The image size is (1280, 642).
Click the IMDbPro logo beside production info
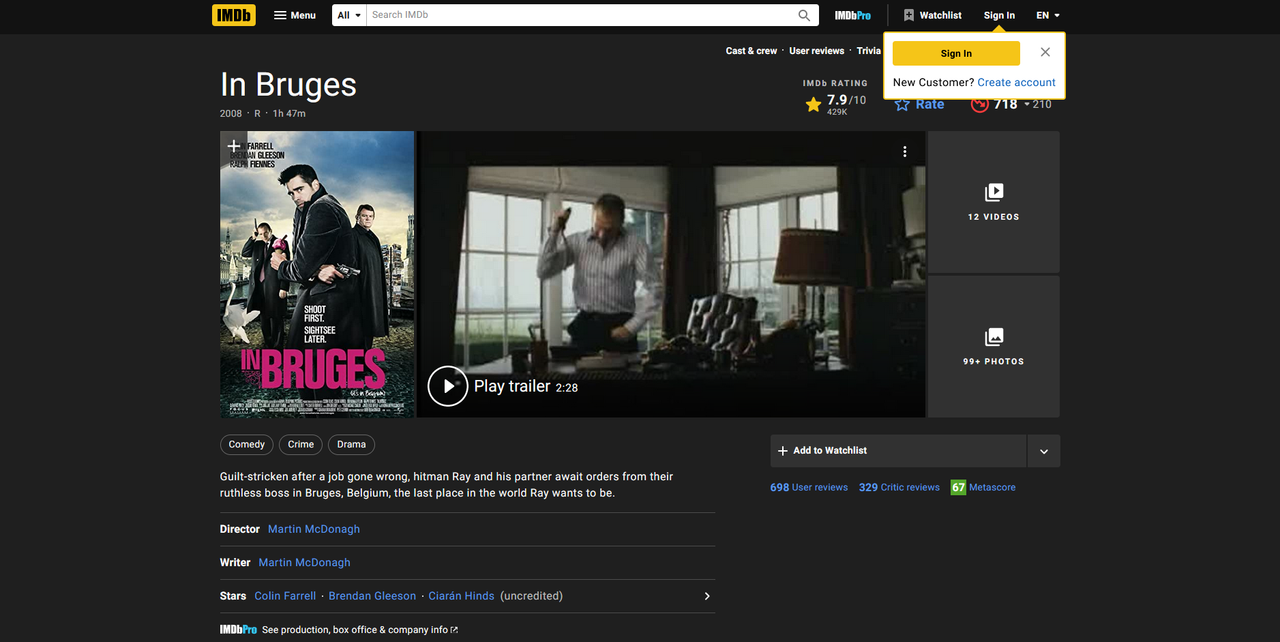(238, 630)
